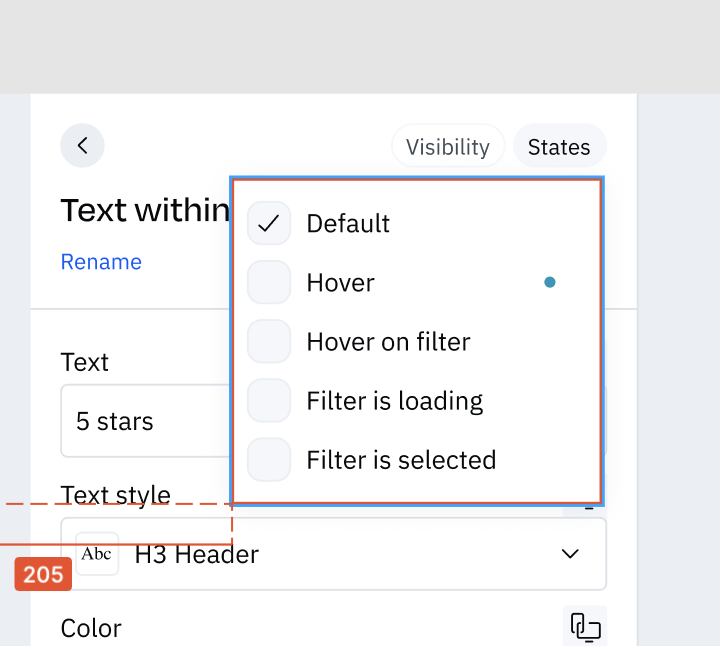Viewport: 720px width, 646px height.
Task: Click the 'Text within' element title
Action: (x=145, y=210)
